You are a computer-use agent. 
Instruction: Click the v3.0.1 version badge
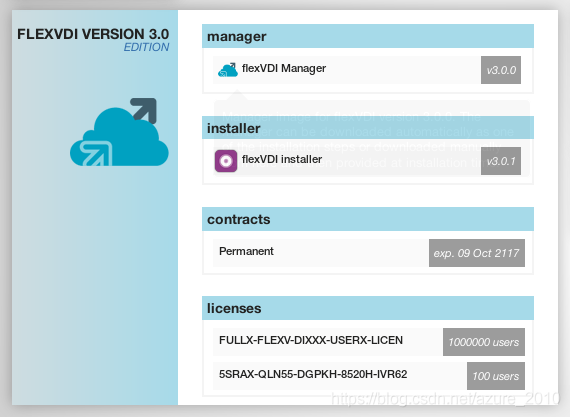[501, 161]
